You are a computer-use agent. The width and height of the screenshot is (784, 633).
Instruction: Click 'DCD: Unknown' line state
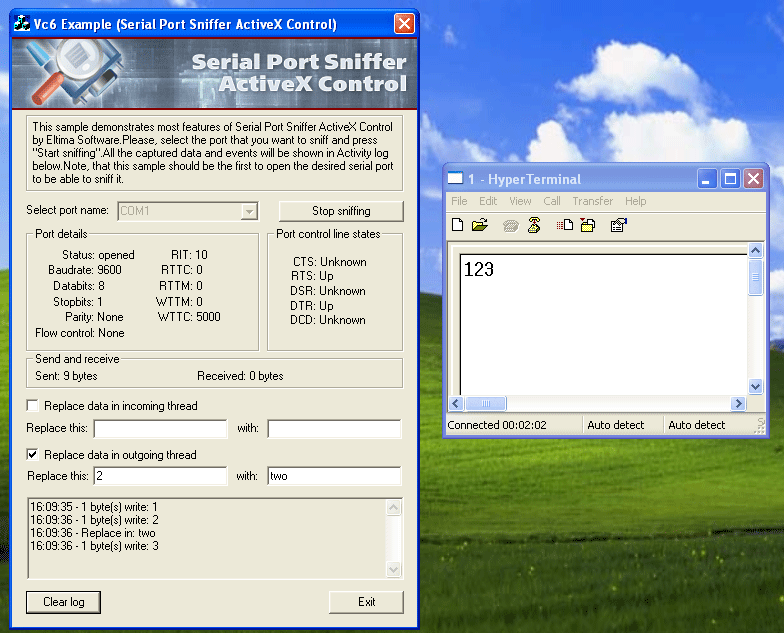328,320
